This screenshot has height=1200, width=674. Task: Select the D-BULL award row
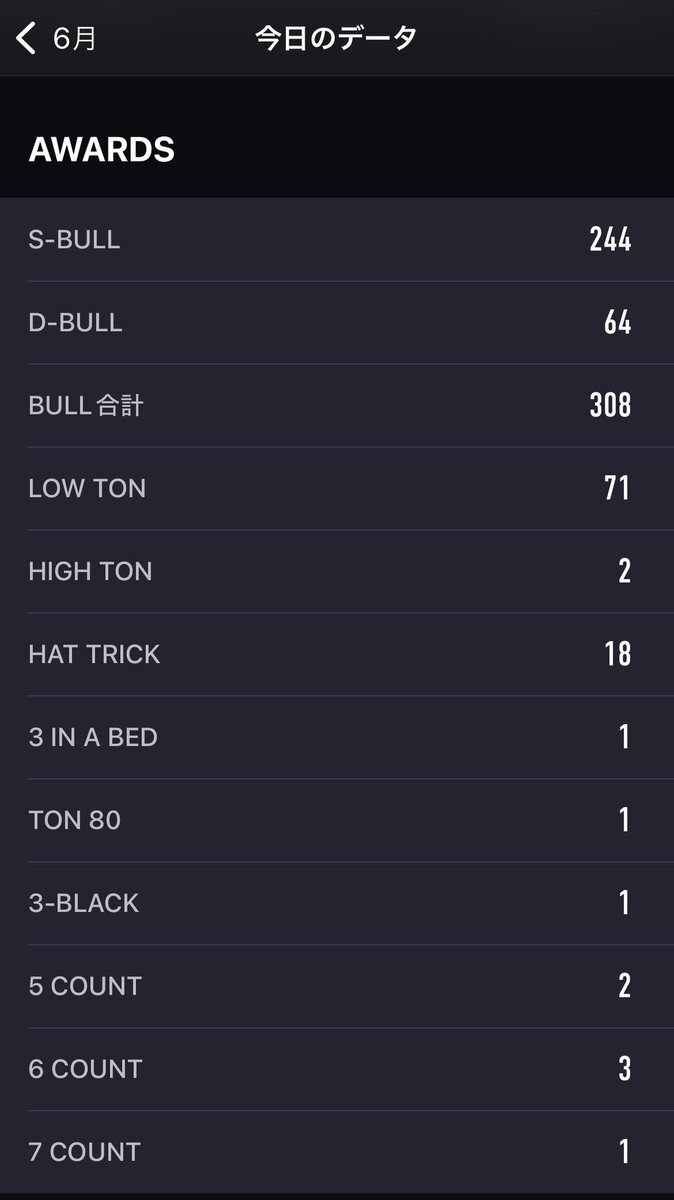pyautogui.click(x=337, y=322)
